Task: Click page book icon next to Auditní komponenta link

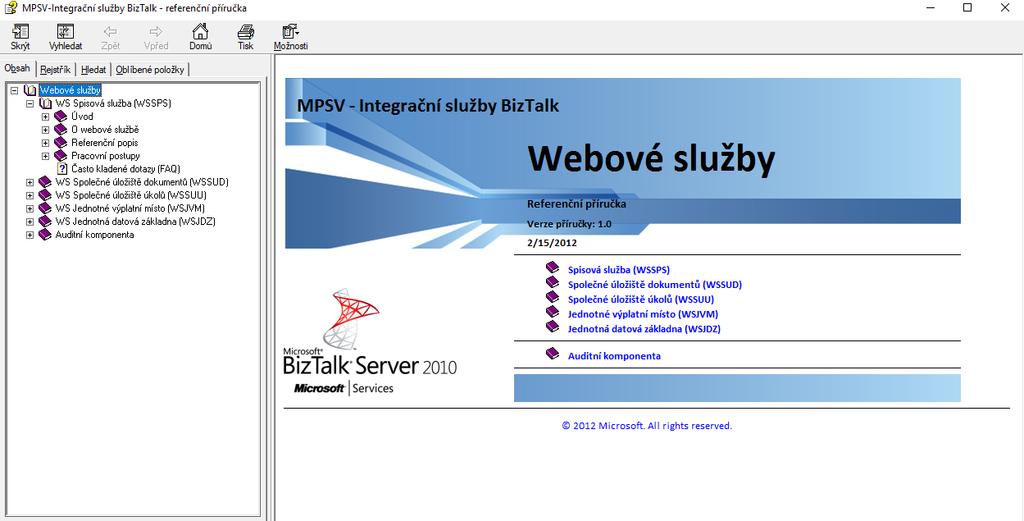Action: coord(552,354)
